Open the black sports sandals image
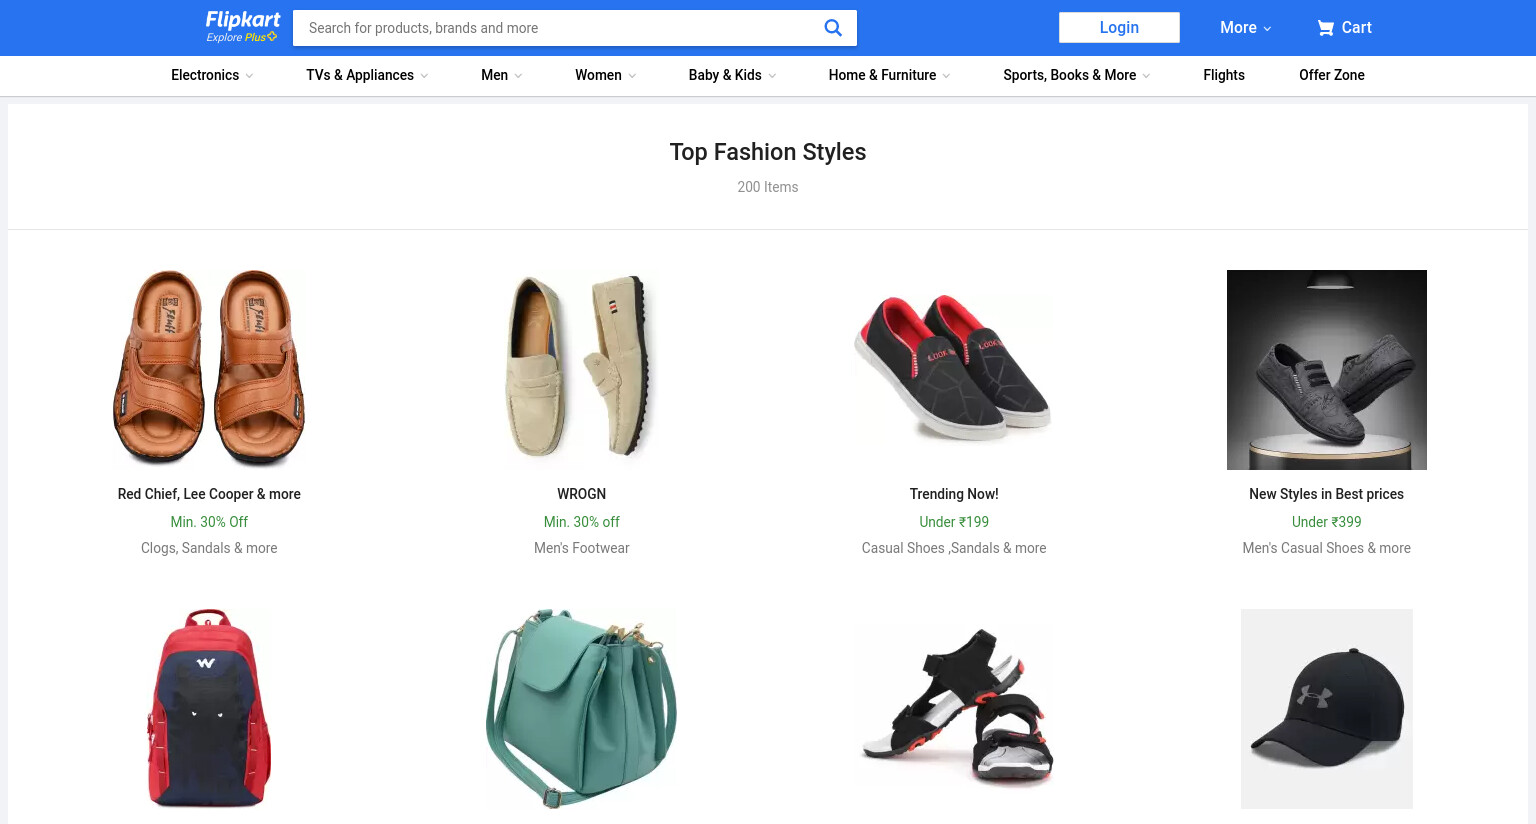Screen dimensions: 1536x824 [x=954, y=708]
